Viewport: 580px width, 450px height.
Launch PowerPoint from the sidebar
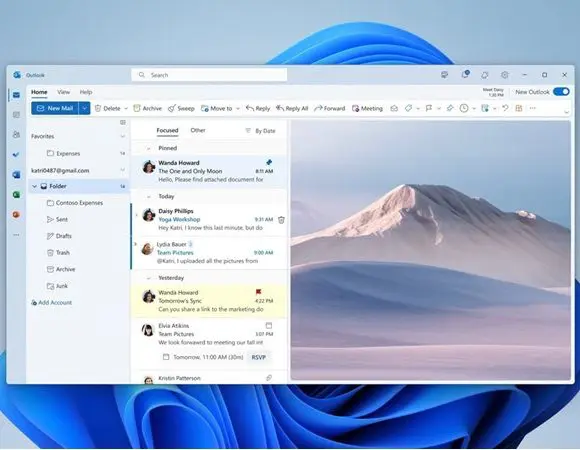coord(16,214)
